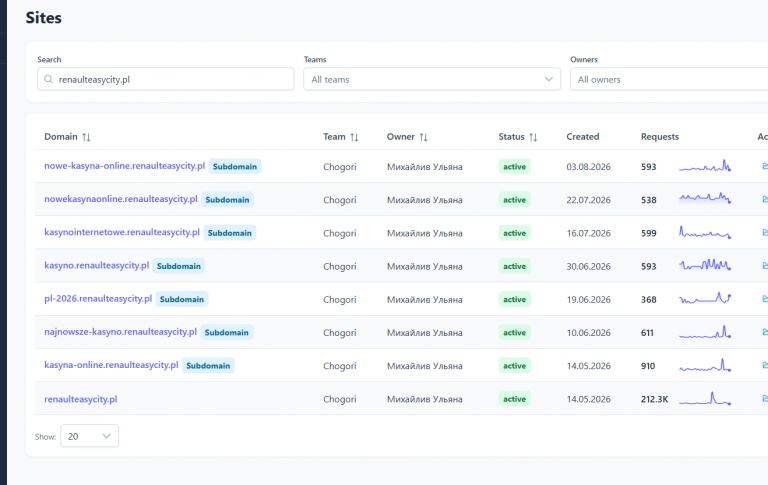Click owner Михайлив Ульяна in najnowsze-kasyno row
This screenshot has width=768, height=485.
425,333
